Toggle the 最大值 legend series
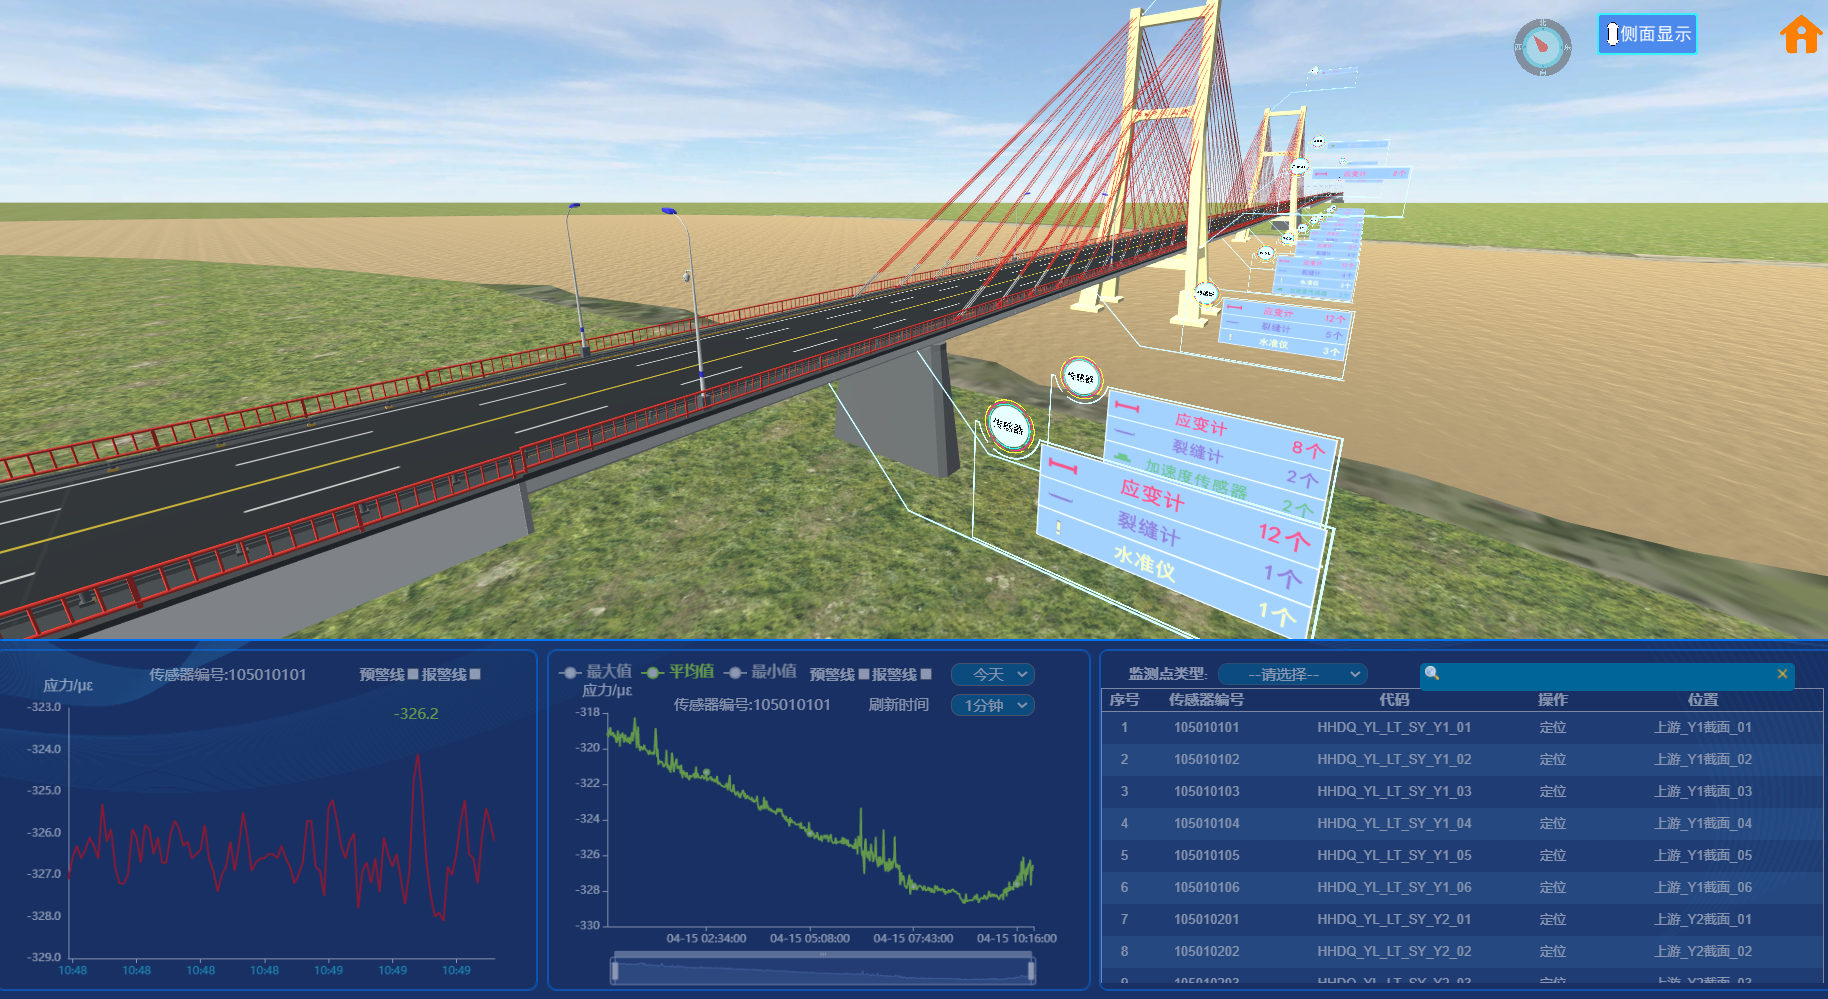The width and height of the screenshot is (1828, 999). click(x=596, y=672)
